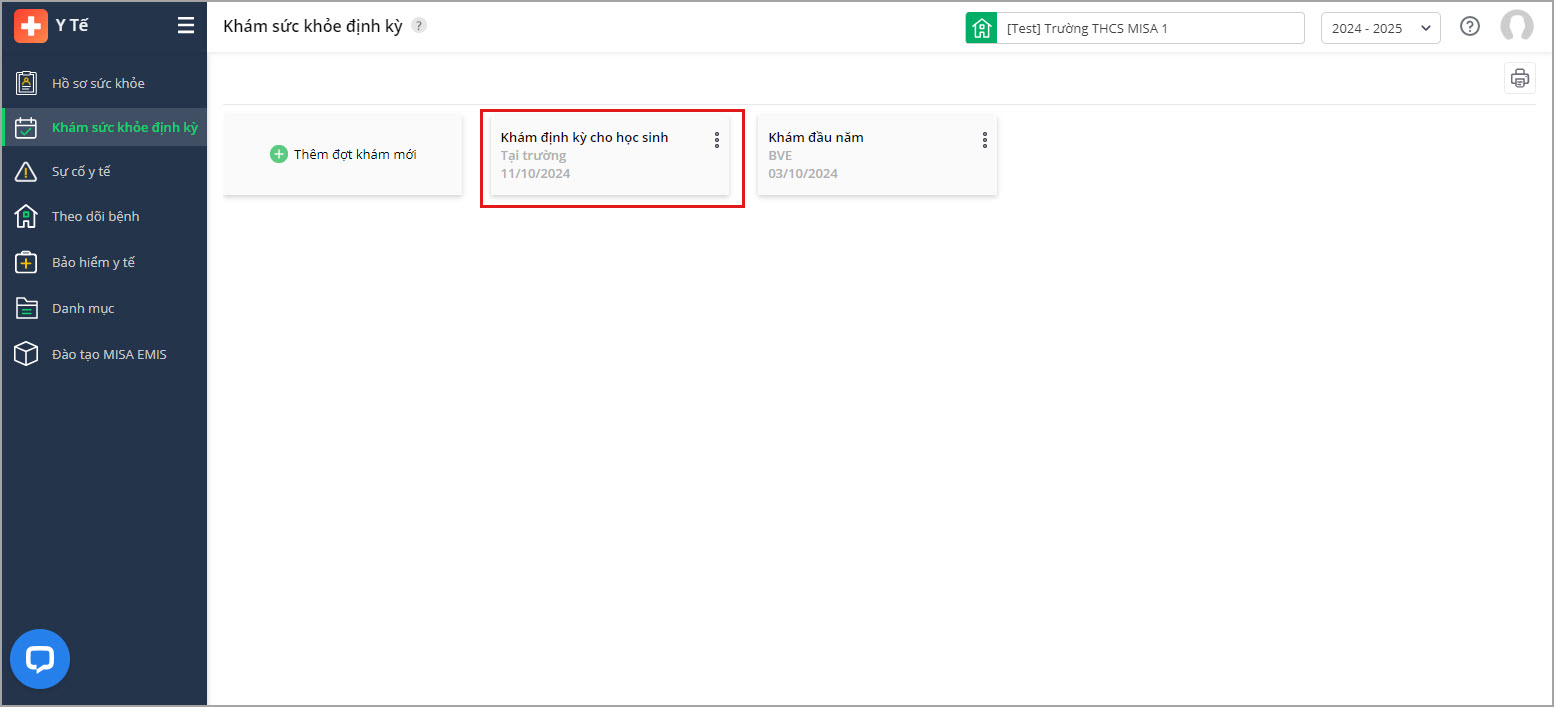1554x707 pixels.
Task: Click the BVE location text
Action: (x=780, y=156)
